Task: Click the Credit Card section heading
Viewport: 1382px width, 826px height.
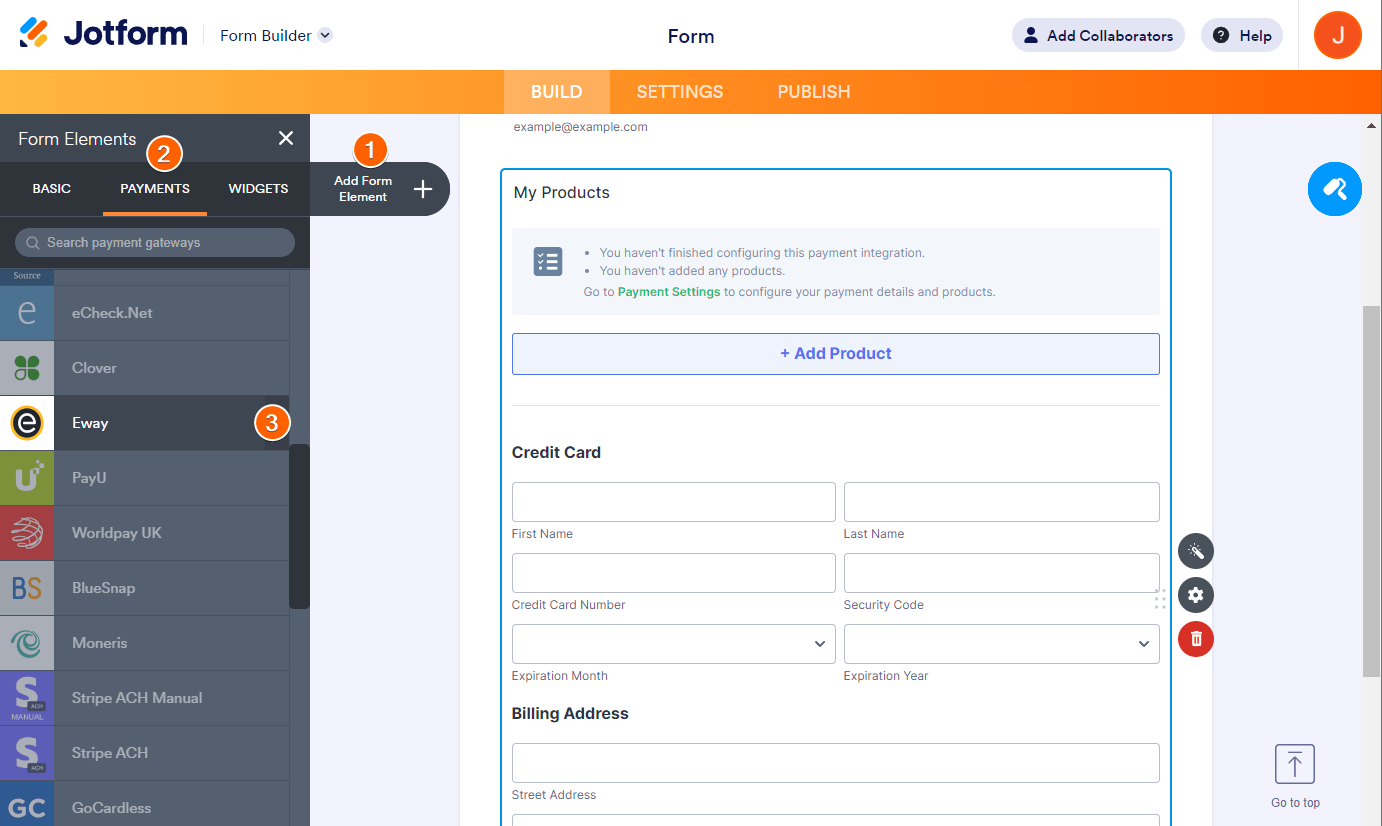Action: (556, 452)
